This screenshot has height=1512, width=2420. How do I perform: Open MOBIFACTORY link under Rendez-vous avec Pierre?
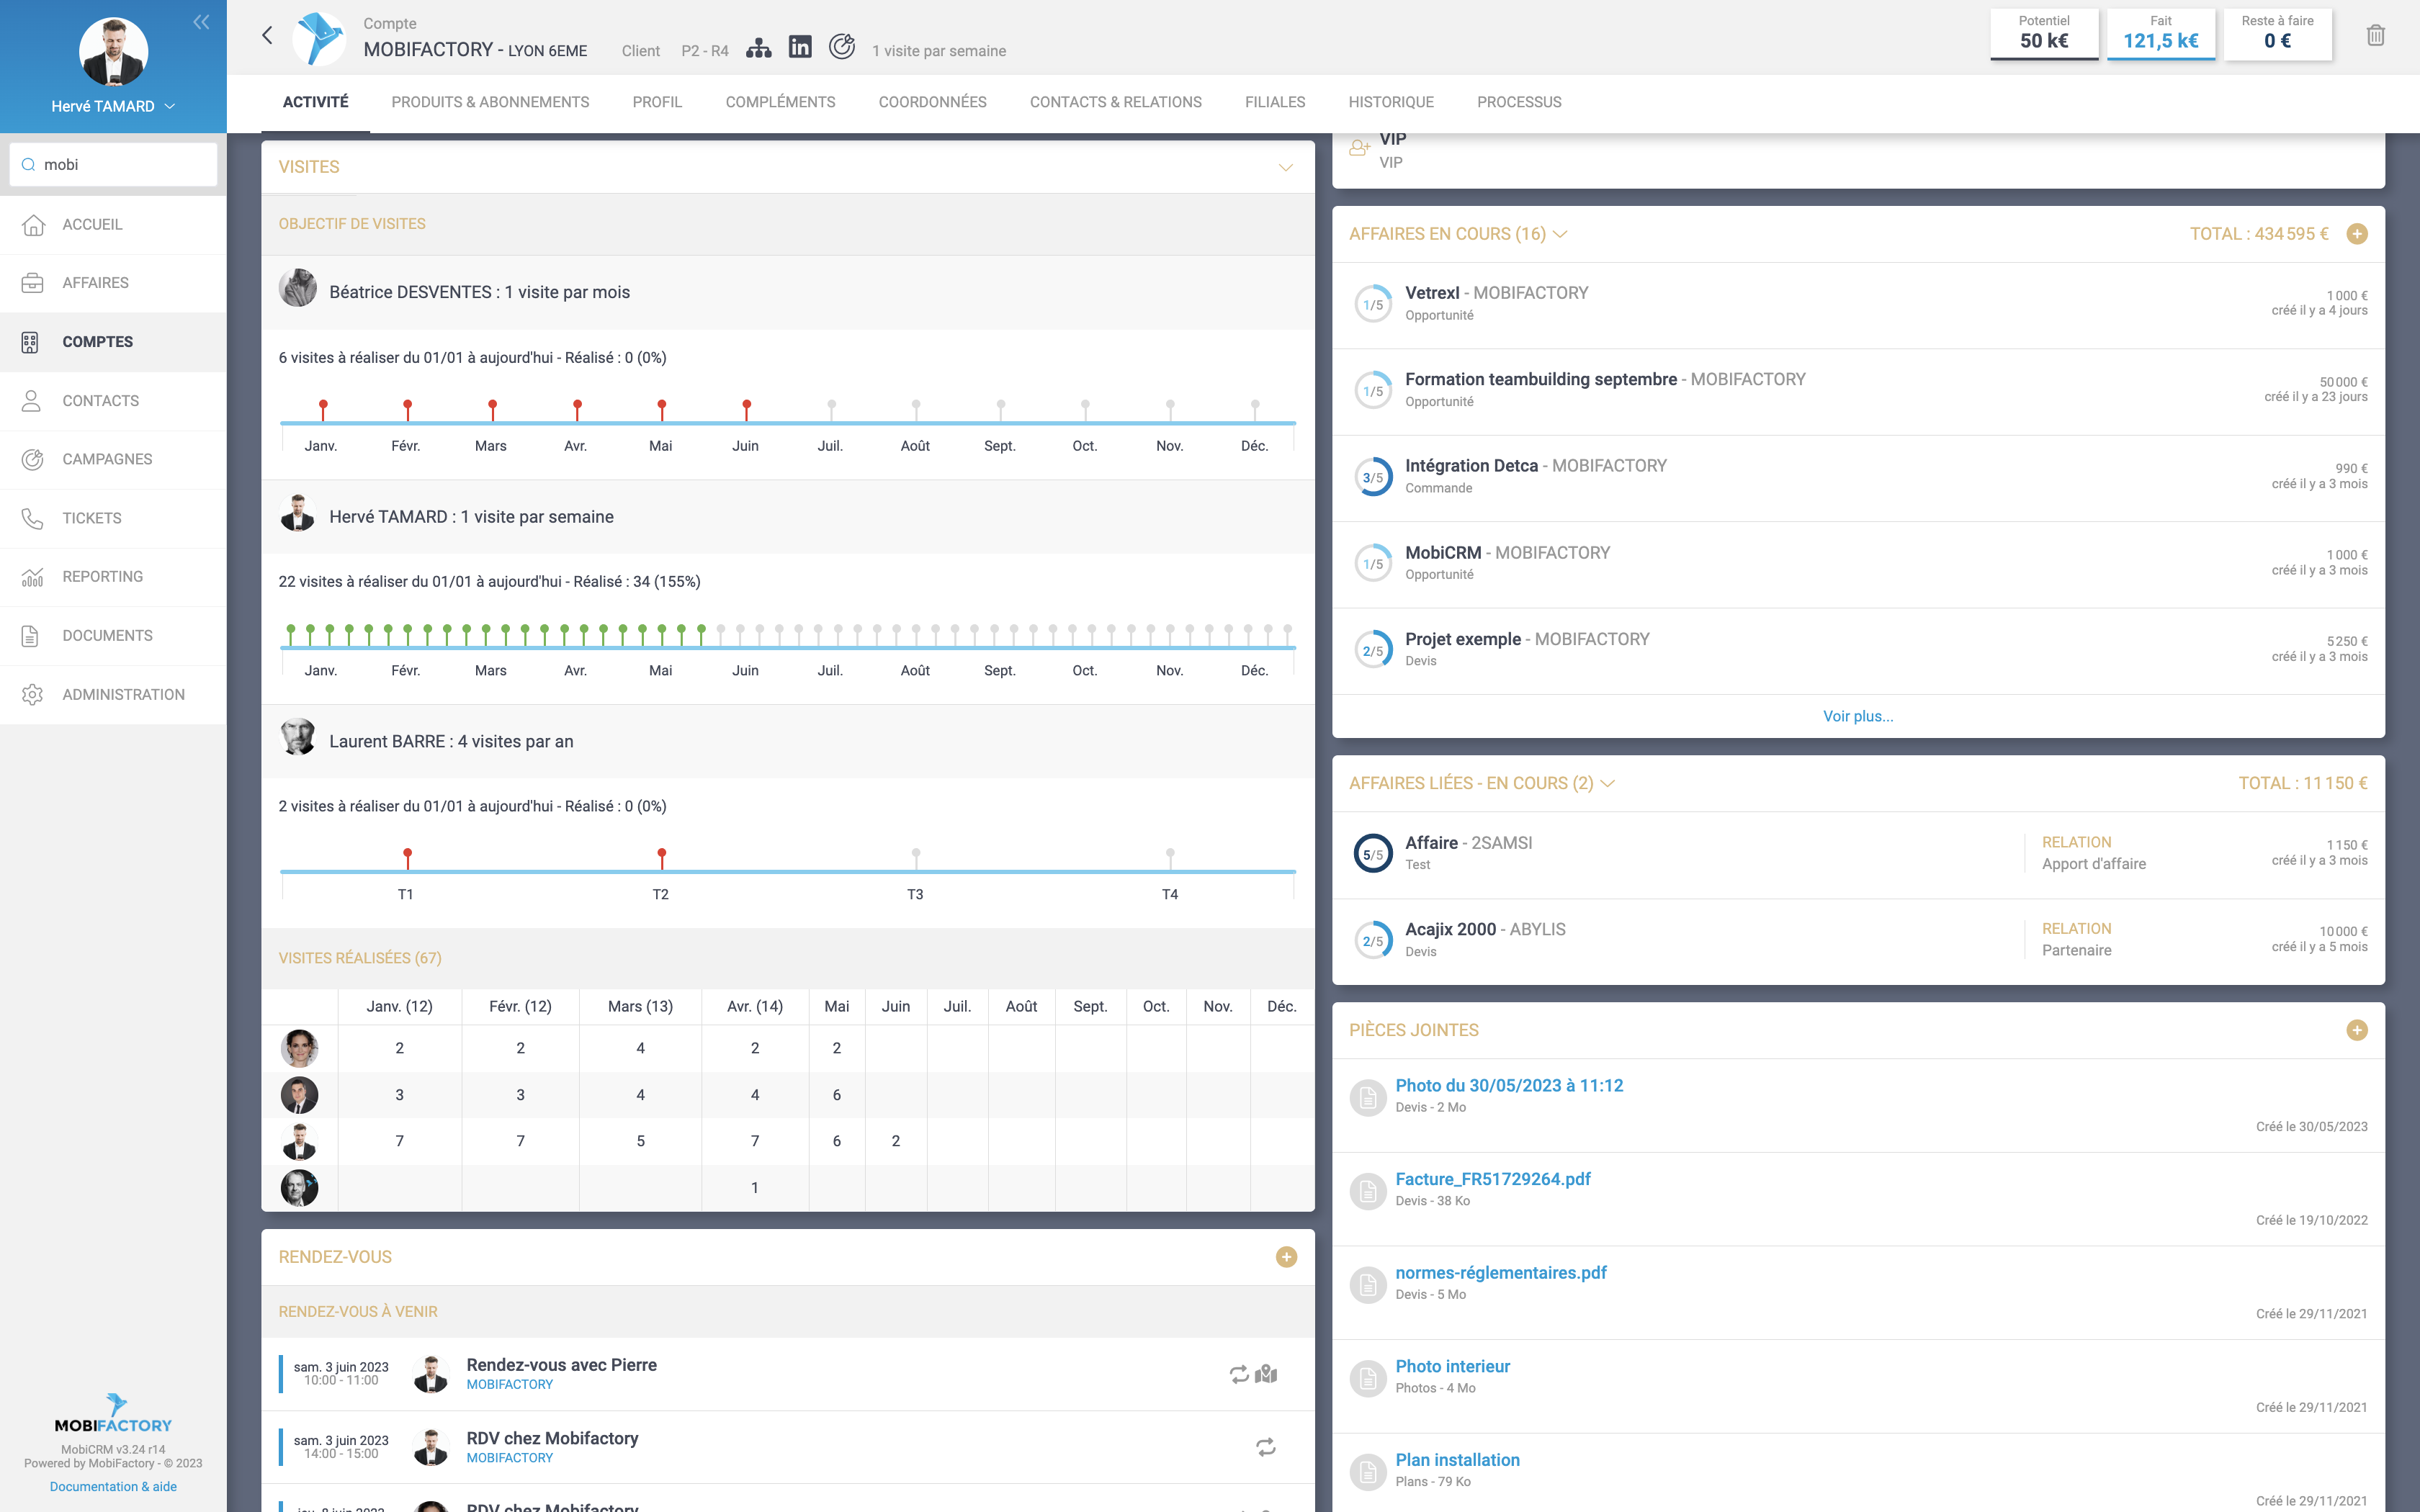(509, 1384)
